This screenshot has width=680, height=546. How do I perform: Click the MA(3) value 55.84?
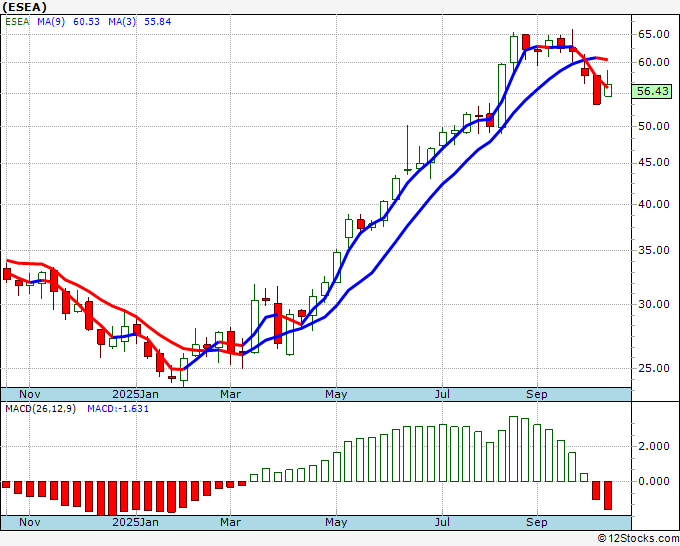click(x=157, y=21)
